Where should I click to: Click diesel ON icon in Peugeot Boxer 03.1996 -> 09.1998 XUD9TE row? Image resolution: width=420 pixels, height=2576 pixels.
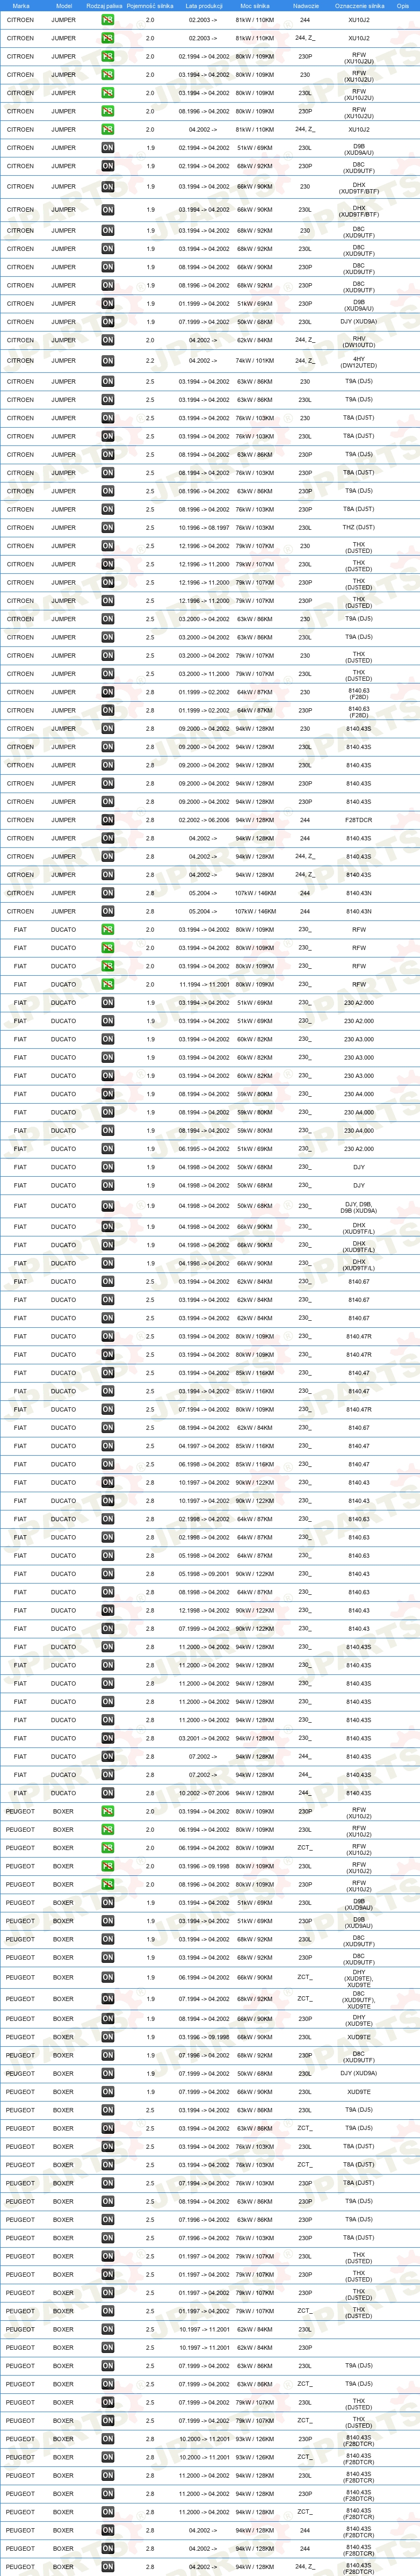[107, 2037]
